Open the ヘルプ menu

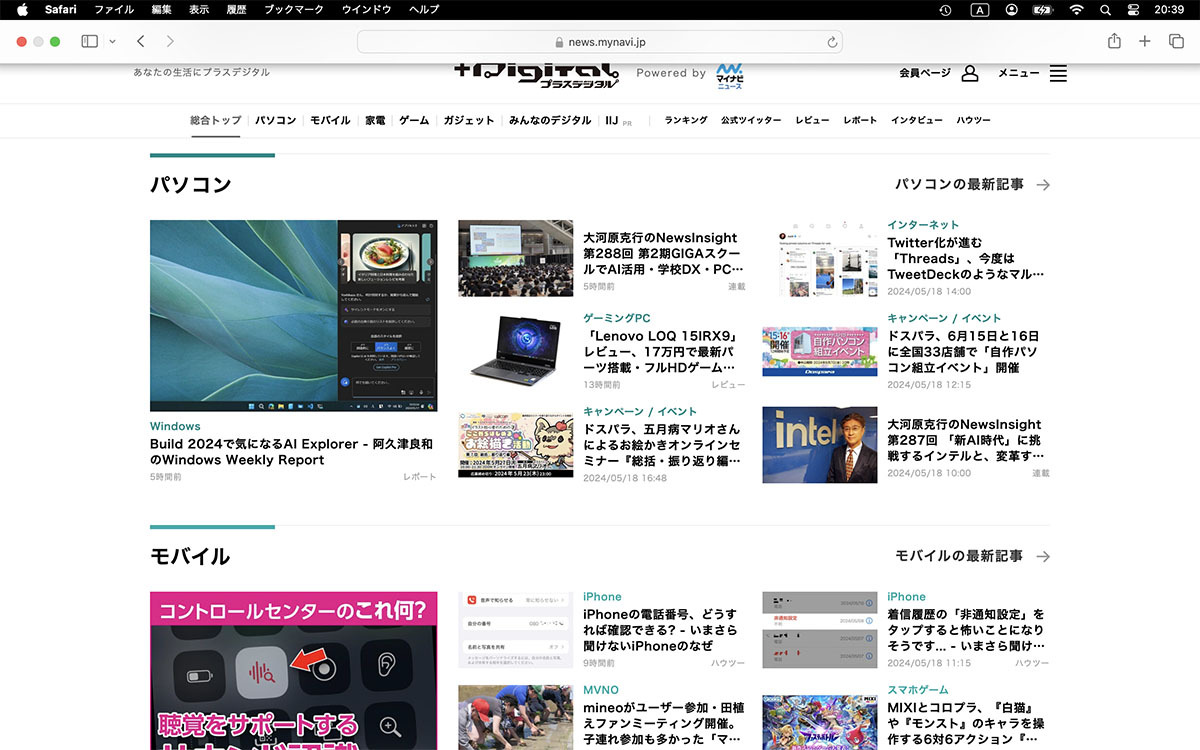424,9
